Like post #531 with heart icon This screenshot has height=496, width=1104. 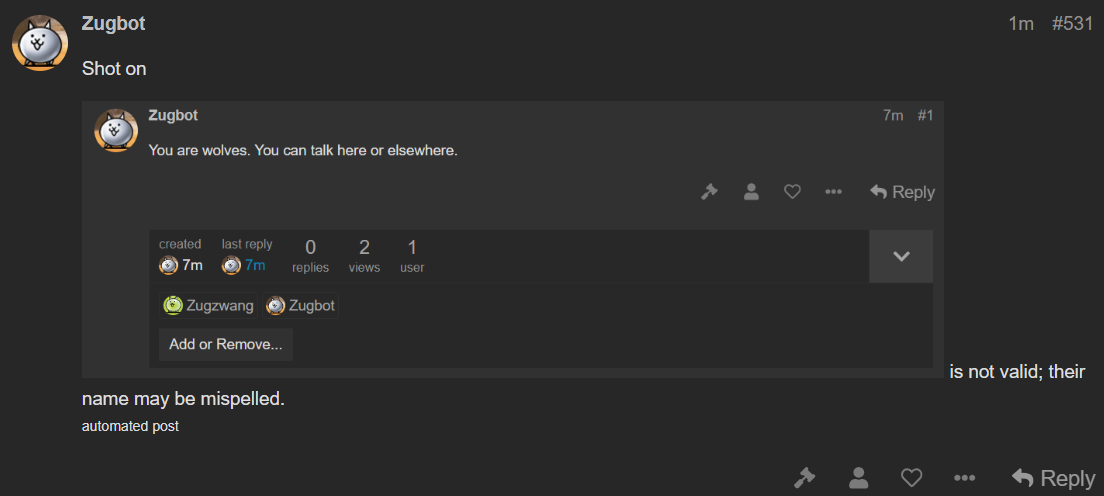912,478
